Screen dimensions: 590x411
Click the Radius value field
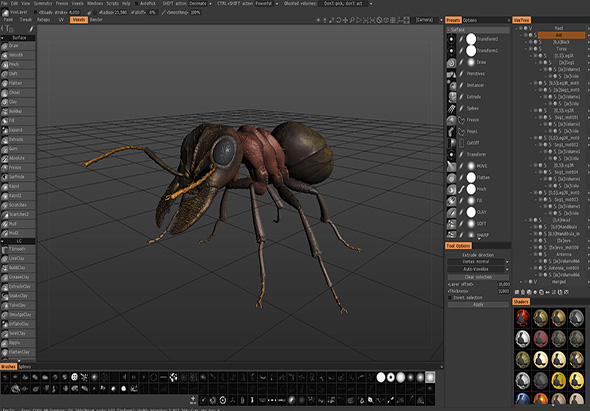click(x=120, y=12)
